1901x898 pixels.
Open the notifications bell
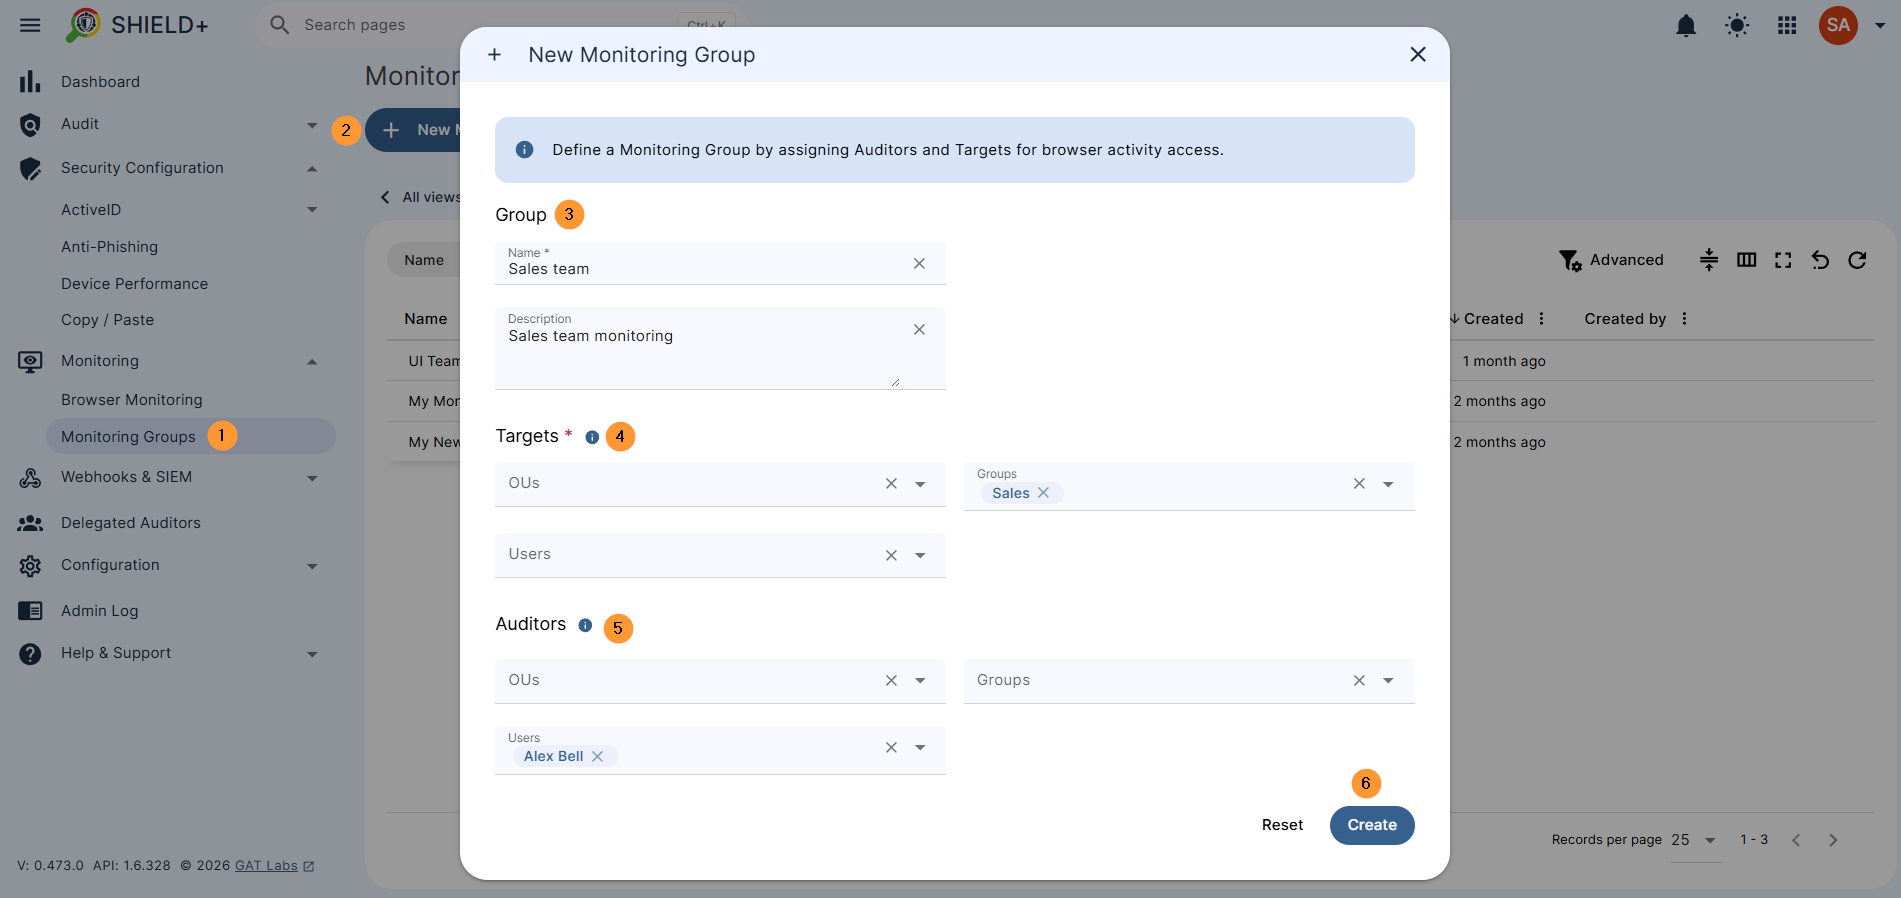click(x=1686, y=26)
